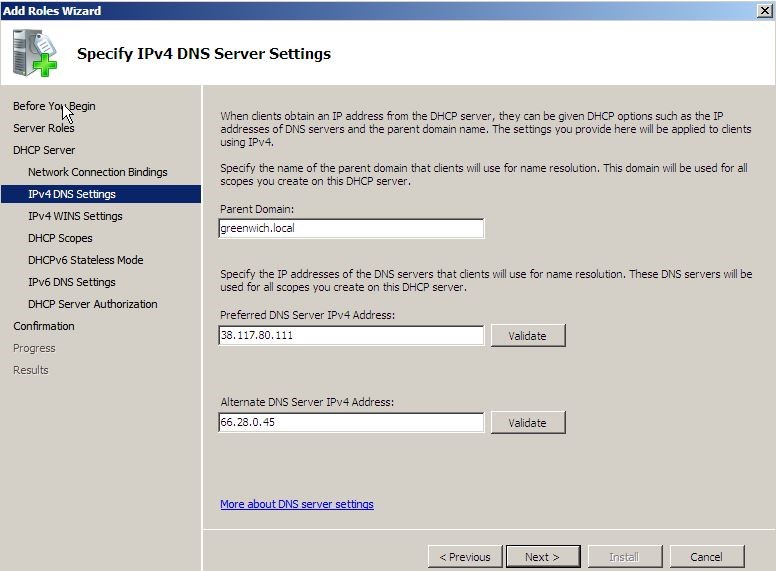The height and width of the screenshot is (571, 776).
Task: Open the Server Roles step
Action: 44,128
